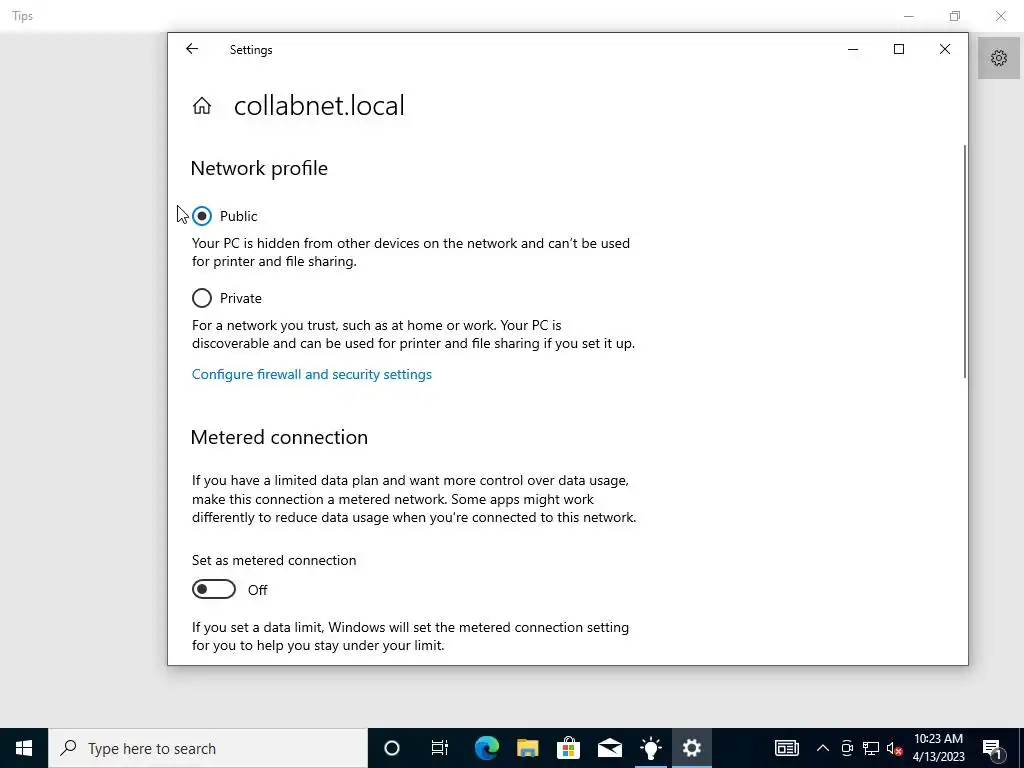Image resolution: width=1024 pixels, height=768 pixels.
Task: Open the gear settings icon in Tips window
Action: (x=999, y=58)
